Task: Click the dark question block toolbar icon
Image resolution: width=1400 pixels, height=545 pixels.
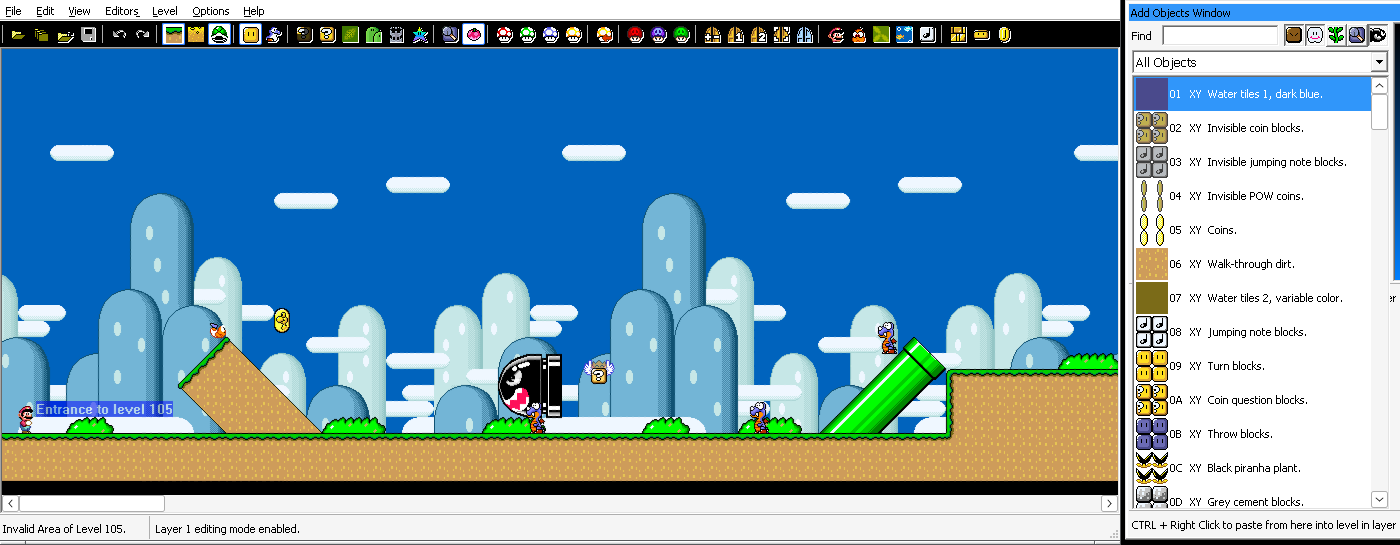Action: (305, 35)
